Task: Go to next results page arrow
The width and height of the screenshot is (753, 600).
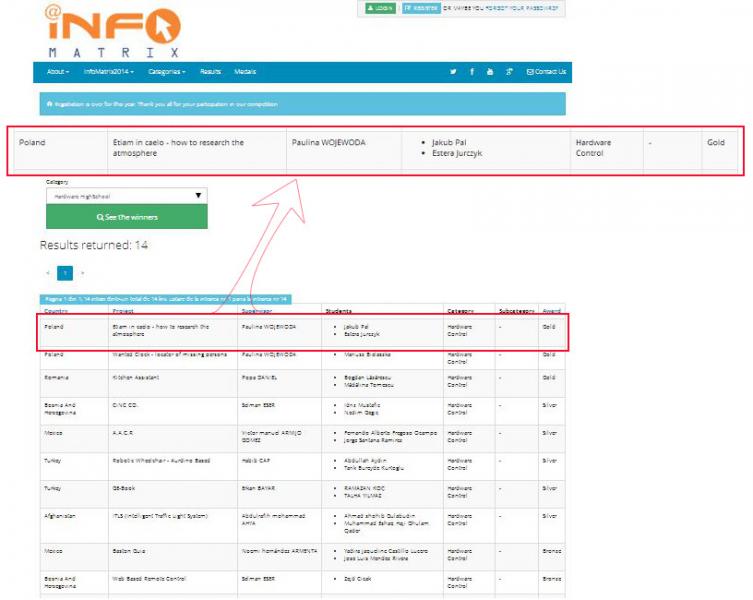Action: click(x=82, y=273)
